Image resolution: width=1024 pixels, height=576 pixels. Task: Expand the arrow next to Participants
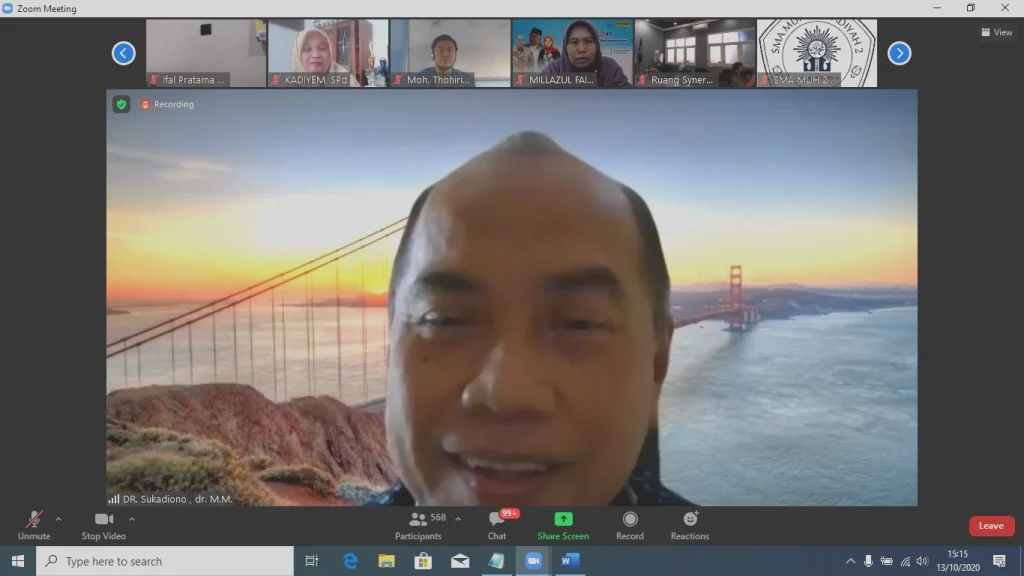[458, 519]
